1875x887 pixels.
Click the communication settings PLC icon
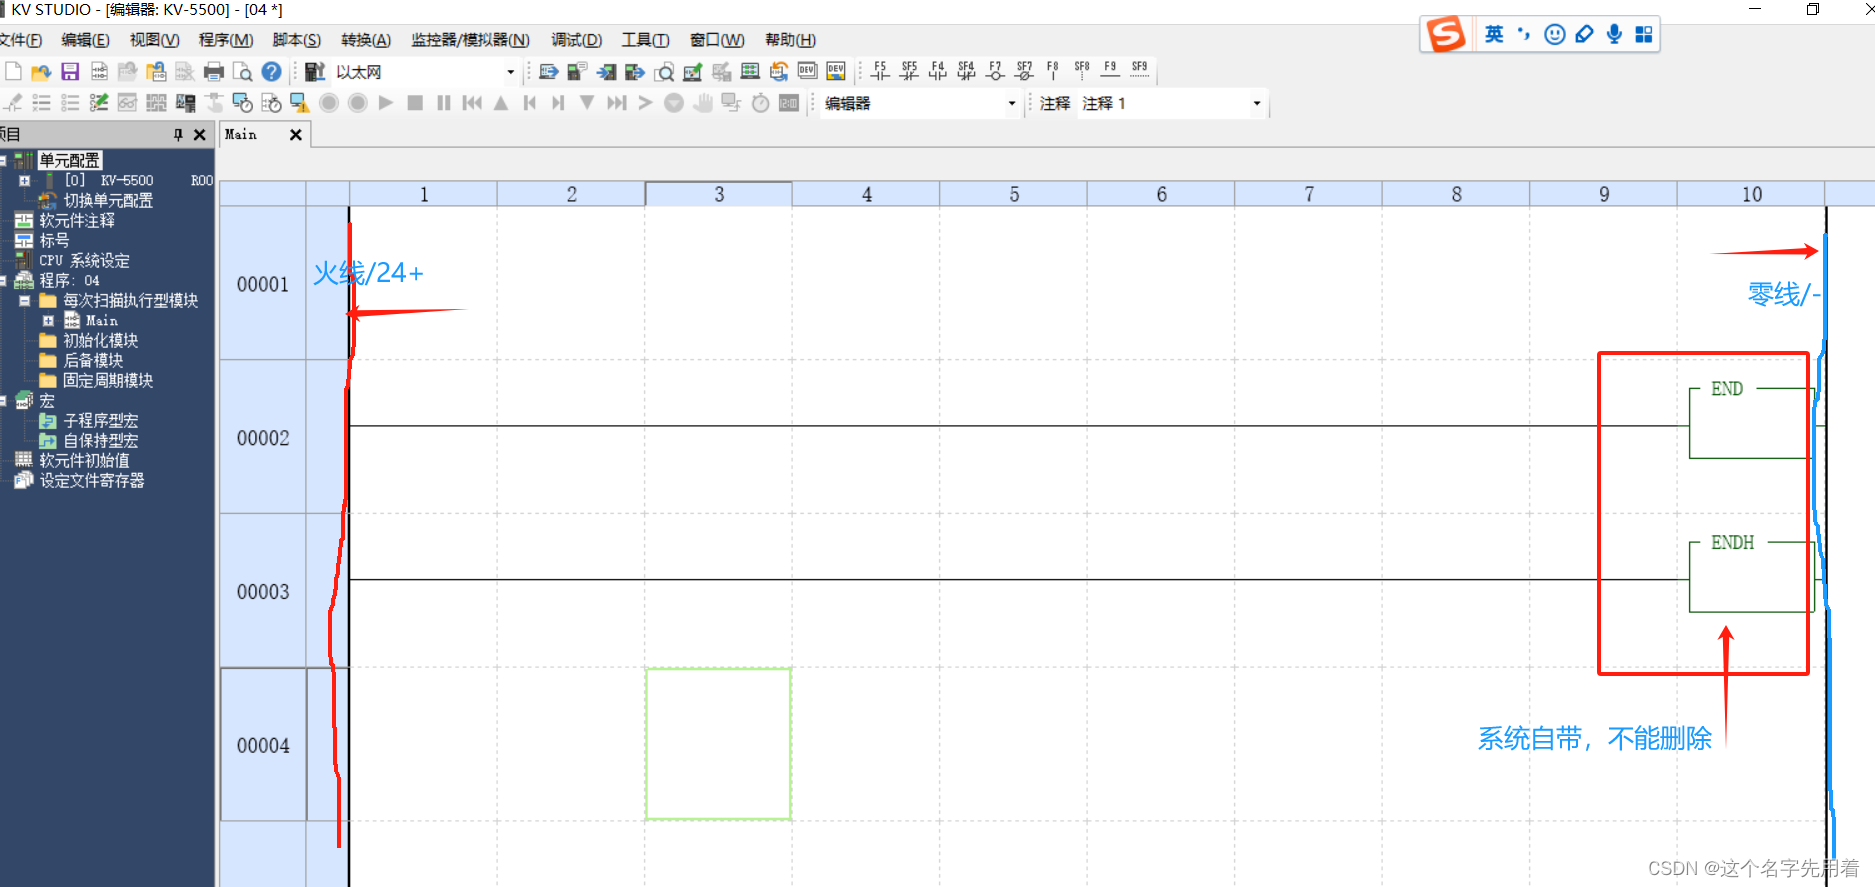[315, 72]
